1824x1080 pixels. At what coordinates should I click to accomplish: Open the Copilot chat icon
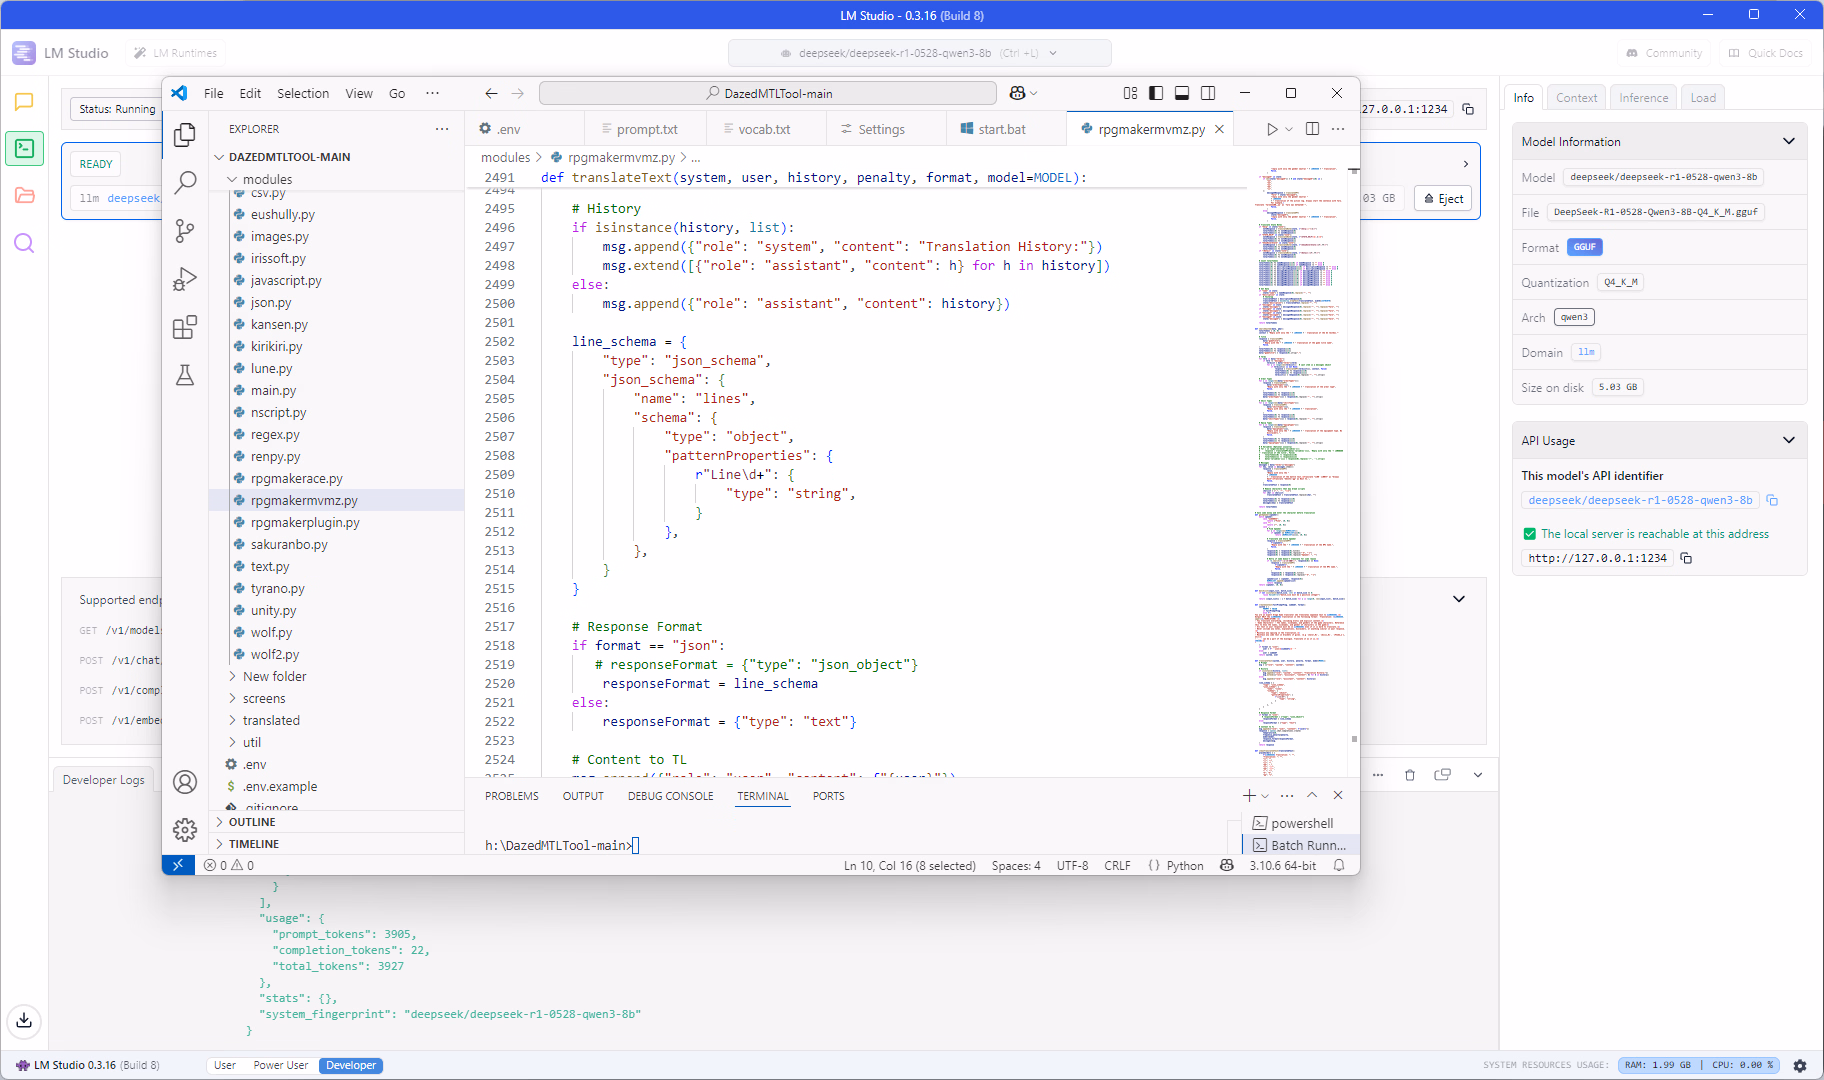[1017, 93]
